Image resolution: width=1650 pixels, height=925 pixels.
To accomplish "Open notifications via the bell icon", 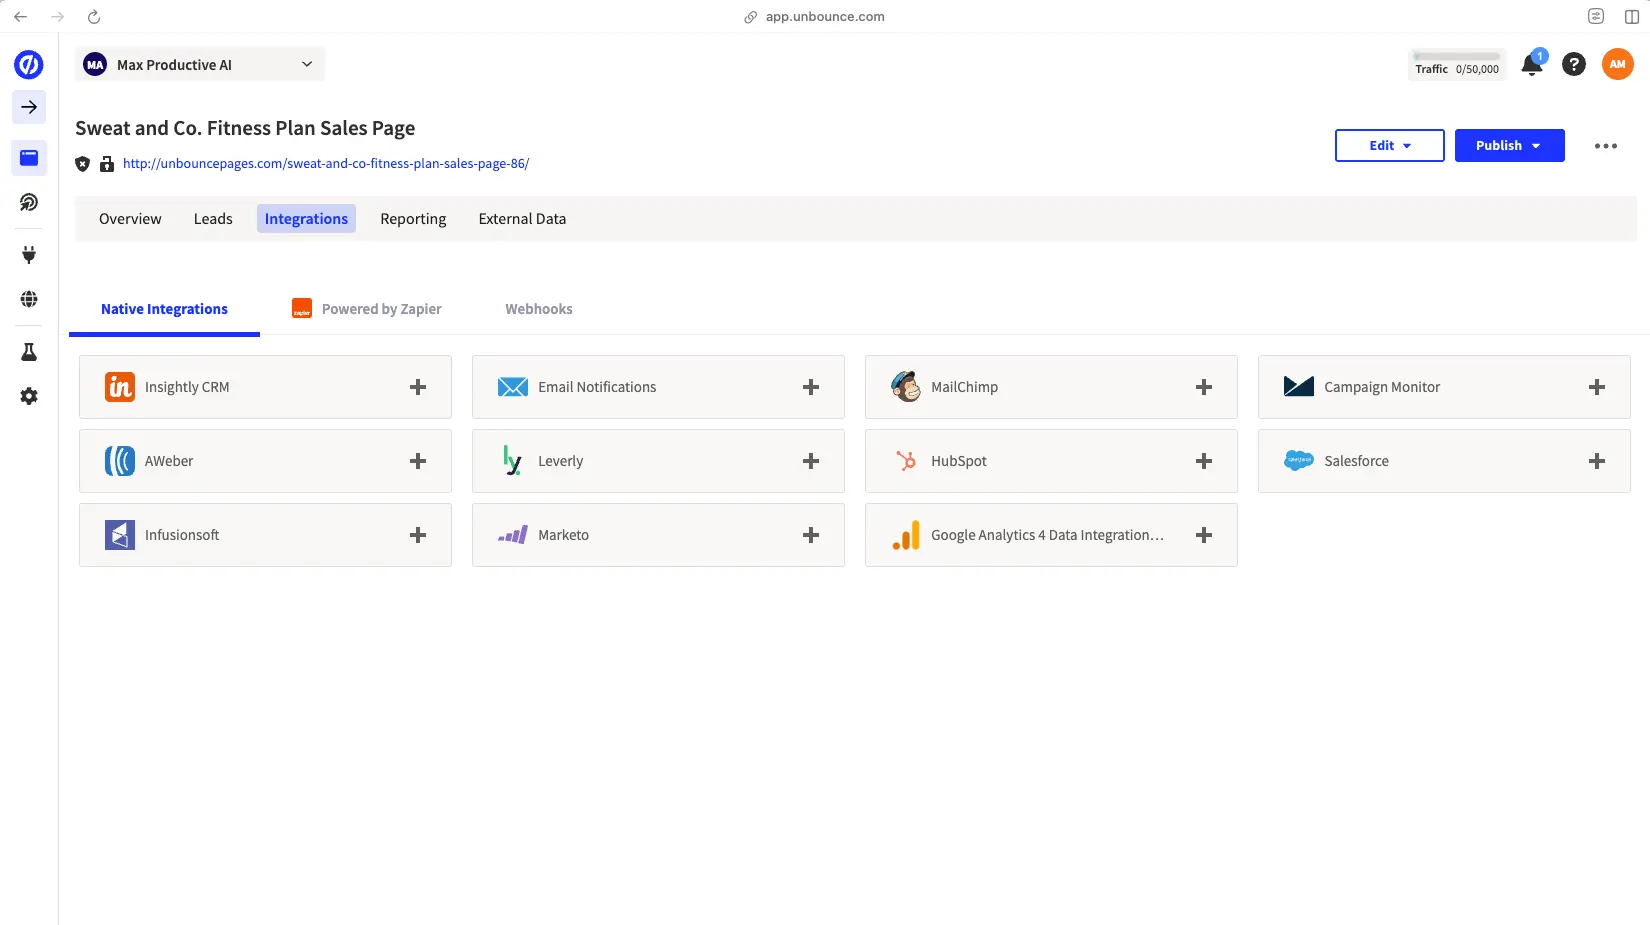I will [1530, 63].
